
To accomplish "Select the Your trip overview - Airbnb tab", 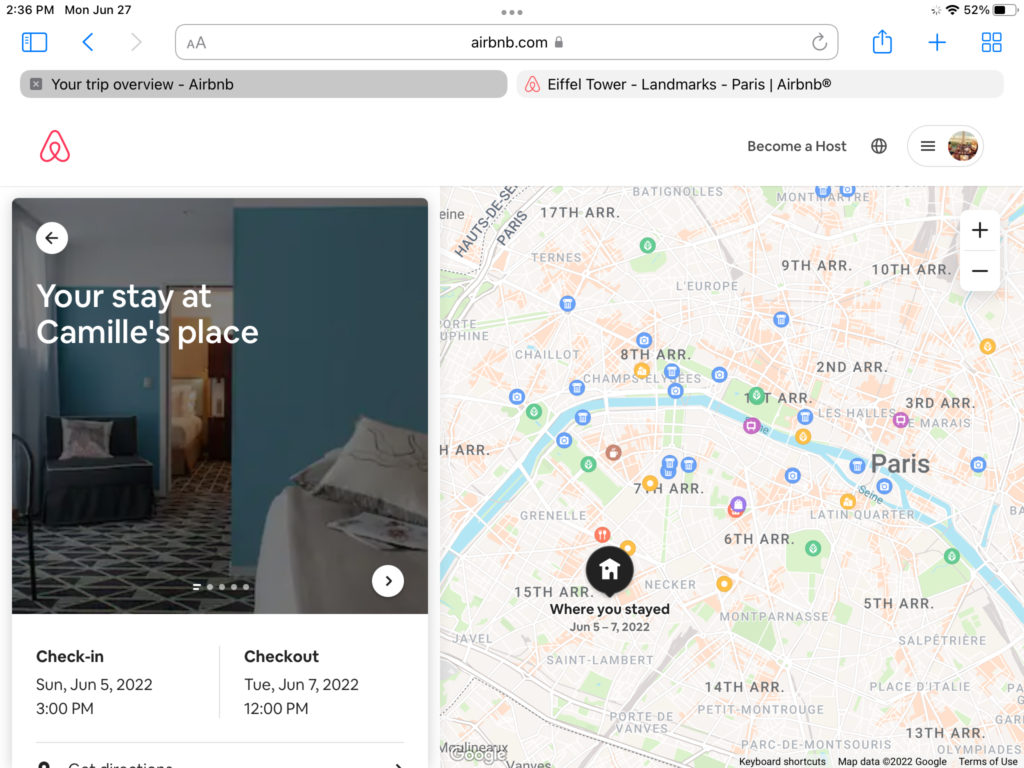I will click(x=264, y=84).
